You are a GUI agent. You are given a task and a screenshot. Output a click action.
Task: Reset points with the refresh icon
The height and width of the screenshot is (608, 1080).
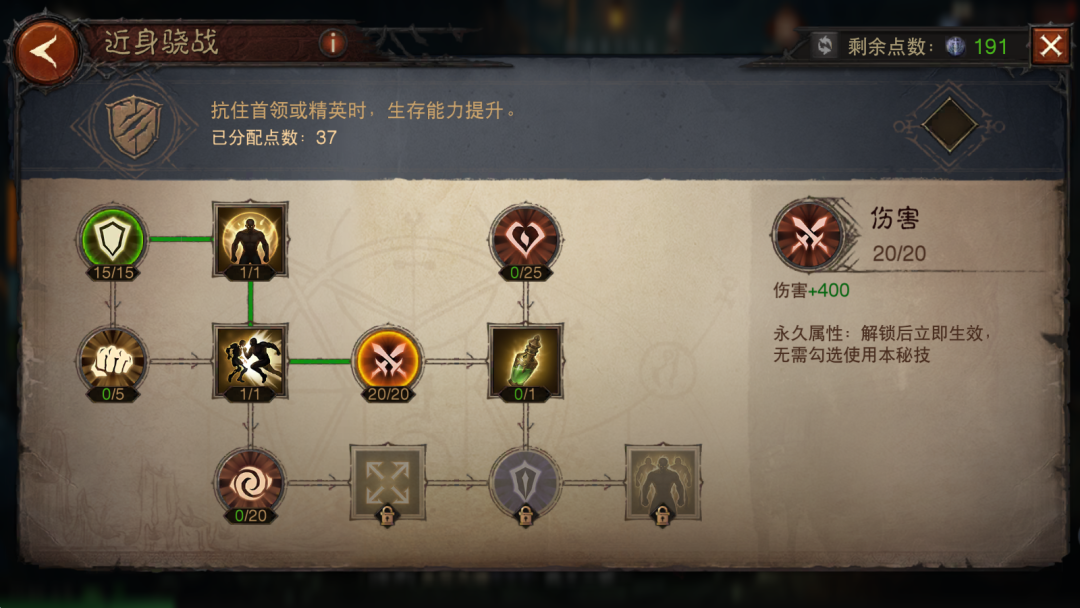(x=824, y=46)
